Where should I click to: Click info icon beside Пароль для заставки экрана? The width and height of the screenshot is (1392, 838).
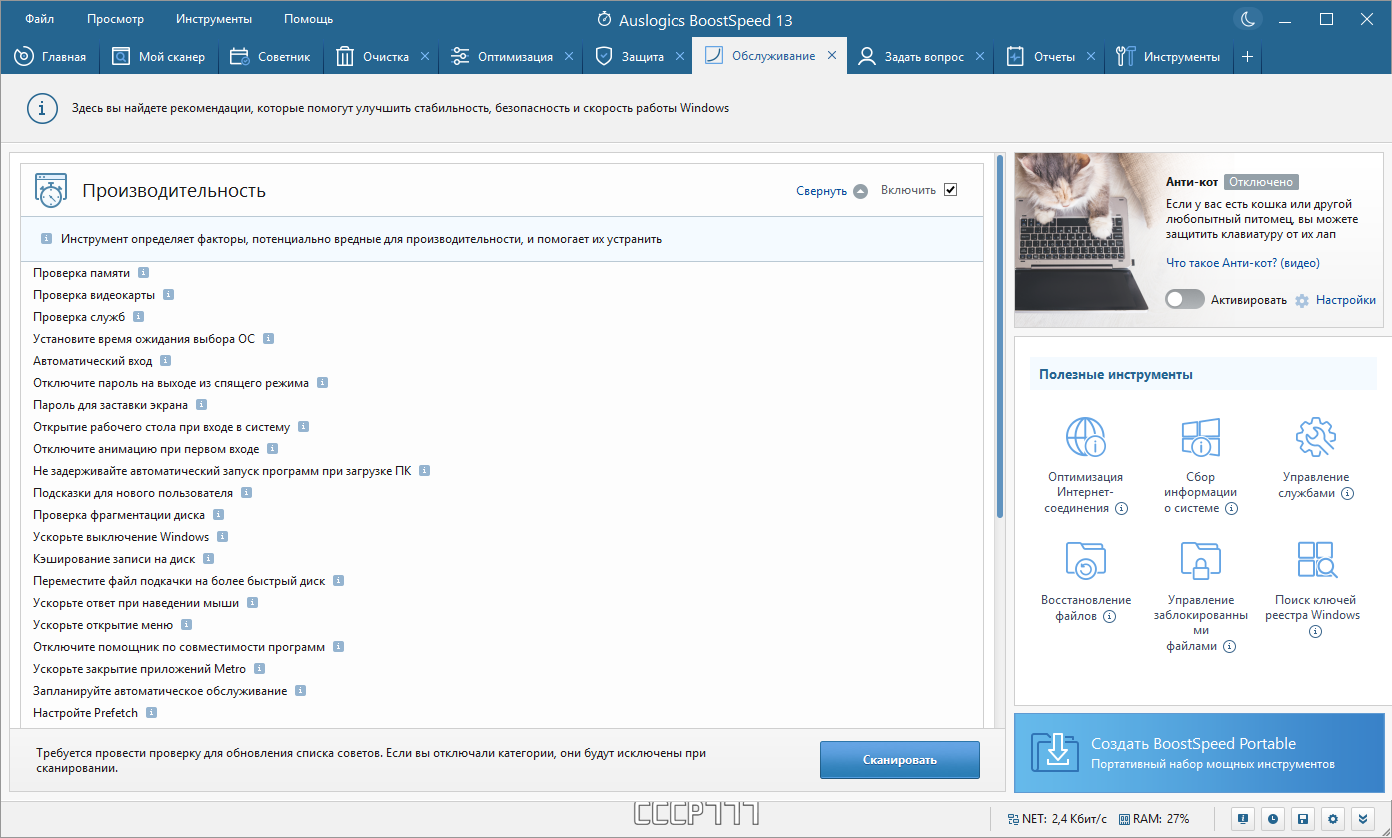[201, 404]
